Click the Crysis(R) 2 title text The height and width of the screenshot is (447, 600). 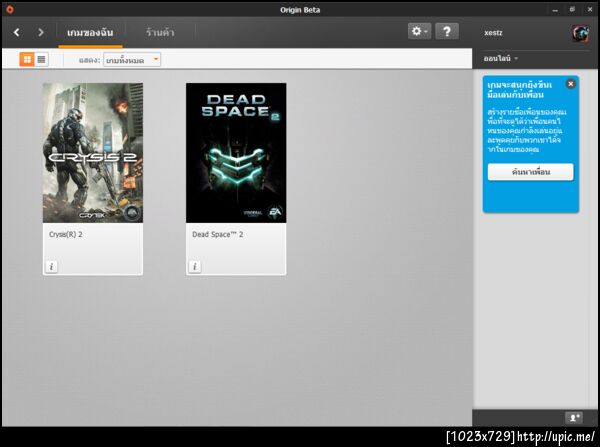[x=65, y=234]
